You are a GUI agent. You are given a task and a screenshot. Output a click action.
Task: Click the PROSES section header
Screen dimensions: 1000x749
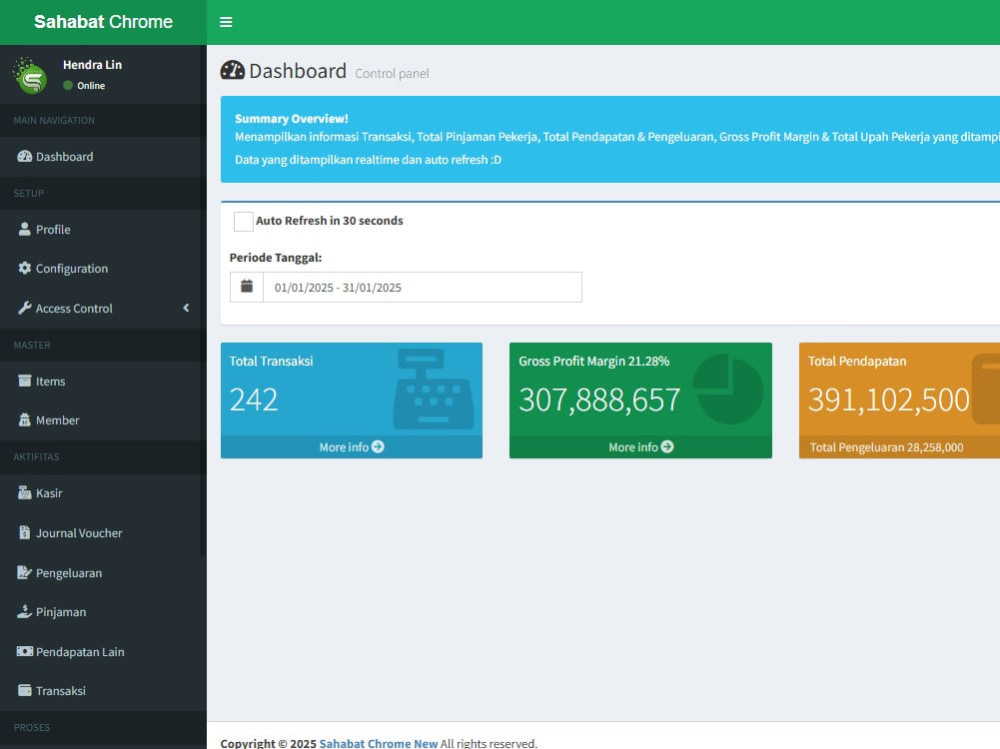click(x=32, y=727)
